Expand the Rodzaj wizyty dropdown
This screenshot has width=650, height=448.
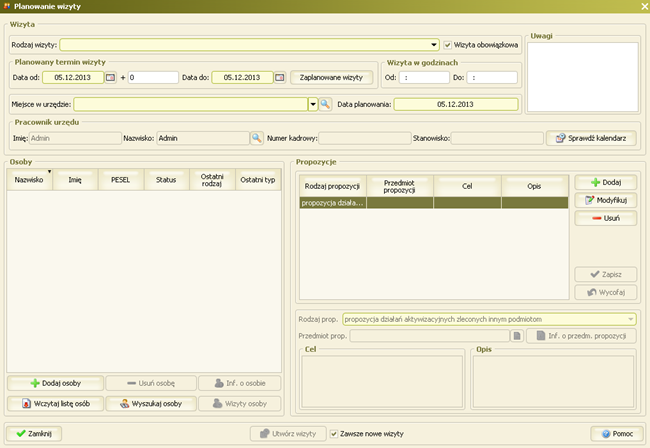click(434, 45)
